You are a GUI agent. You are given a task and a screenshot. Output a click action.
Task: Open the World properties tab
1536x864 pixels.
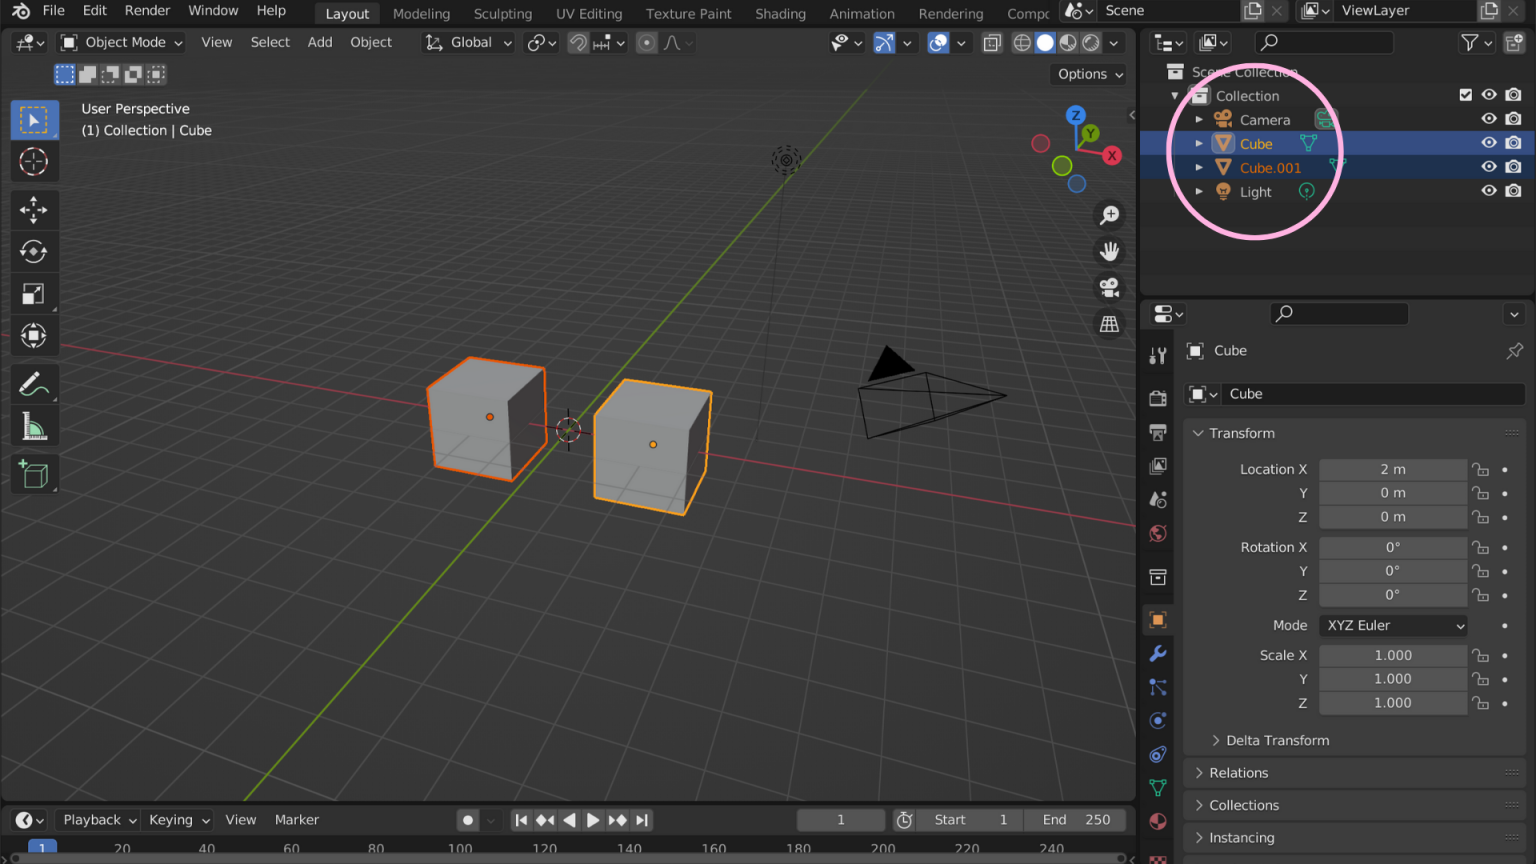[x=1157, y=533]
